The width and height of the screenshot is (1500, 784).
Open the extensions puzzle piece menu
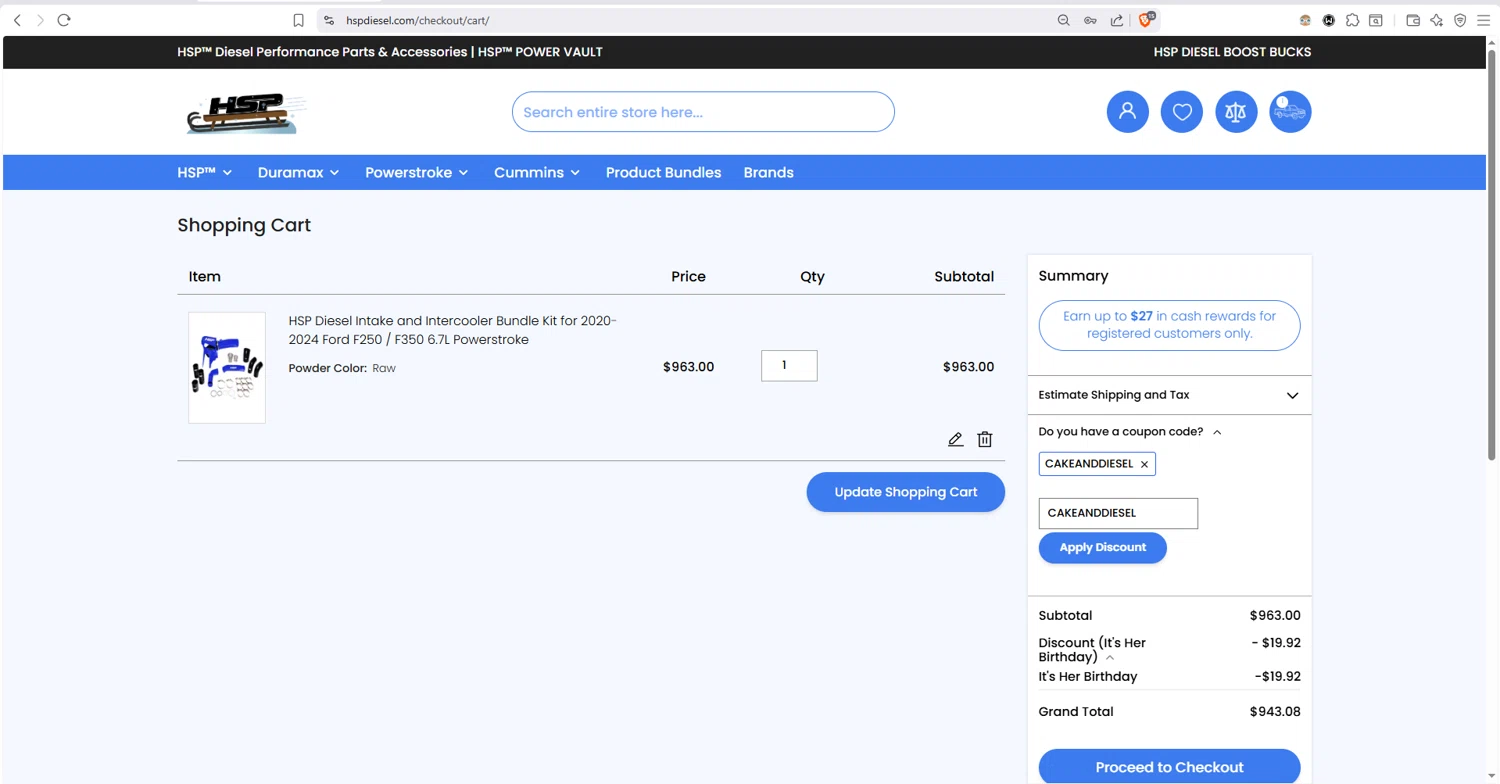(1353, 20)
